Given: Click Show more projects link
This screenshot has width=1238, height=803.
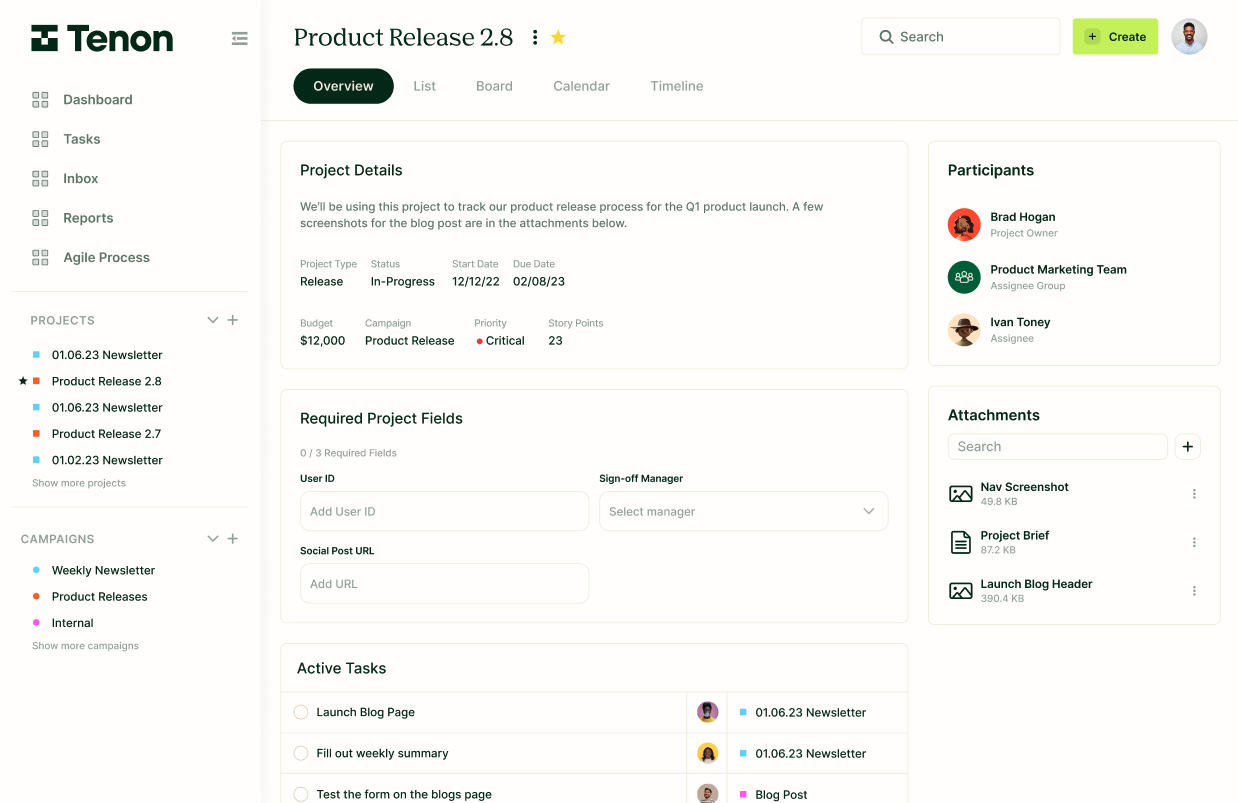Looking at the screenshot, I should [x=79, y=483].
